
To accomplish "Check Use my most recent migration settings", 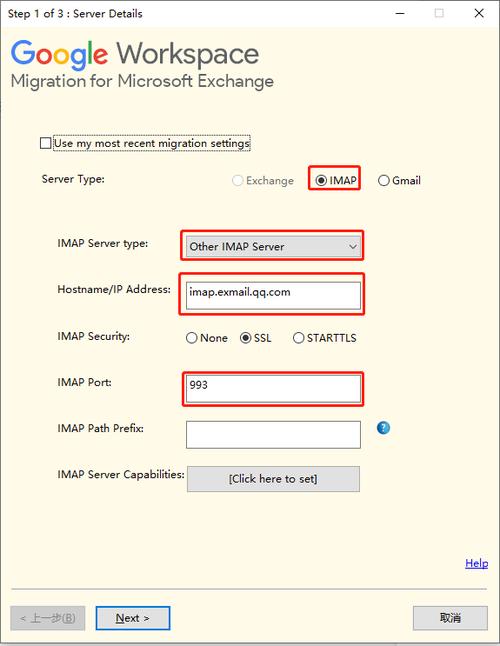I will click(46, 143).
